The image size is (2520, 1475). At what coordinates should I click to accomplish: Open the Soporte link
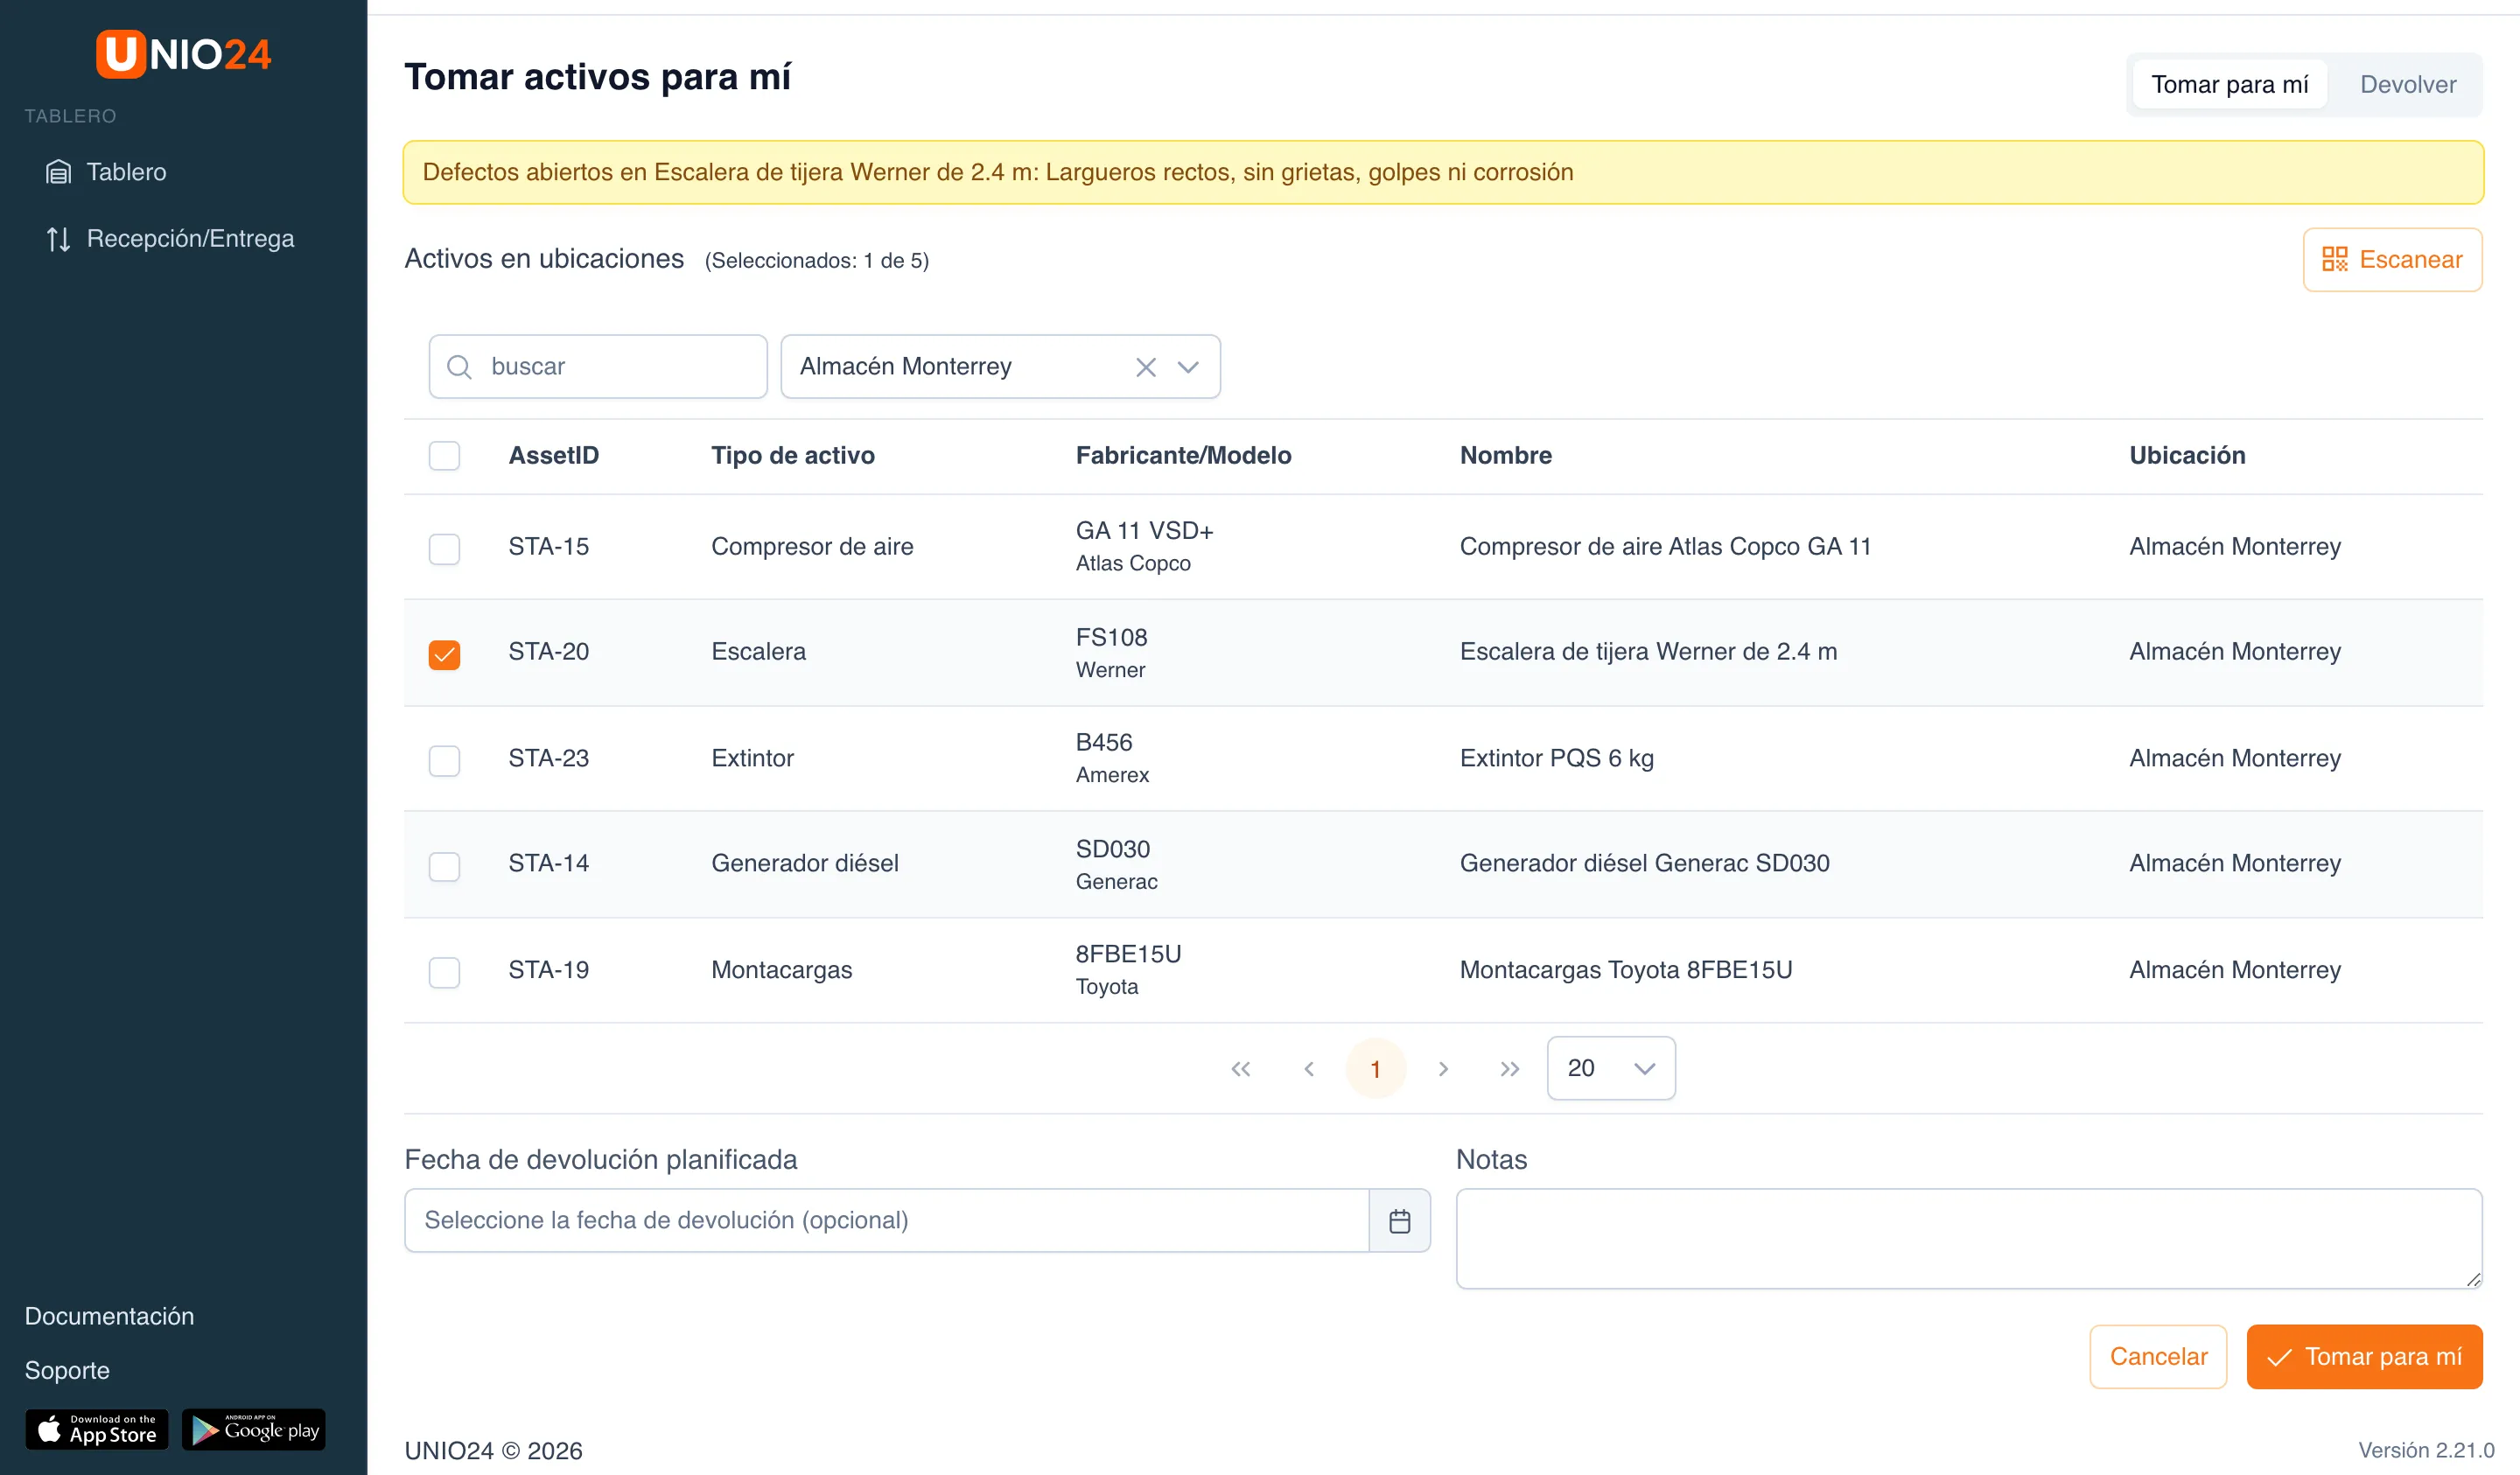67,1370
